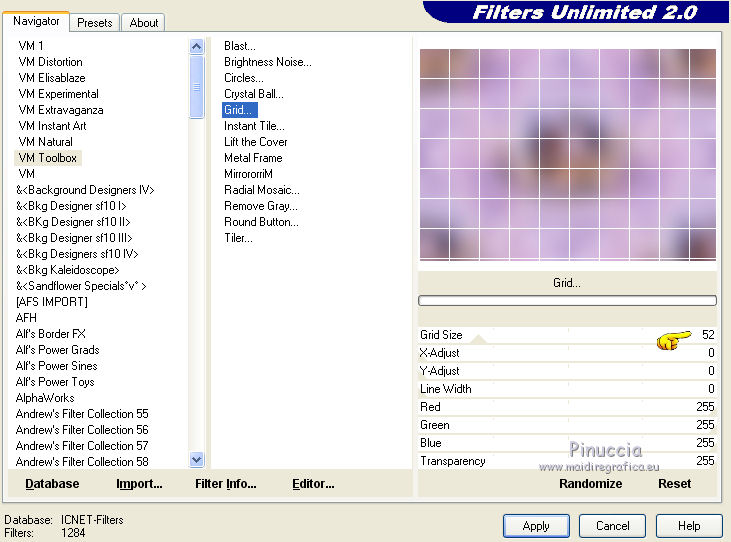731x542 pixels.
Task: Choose MirrororriM filter
Action: coord(248,174)
